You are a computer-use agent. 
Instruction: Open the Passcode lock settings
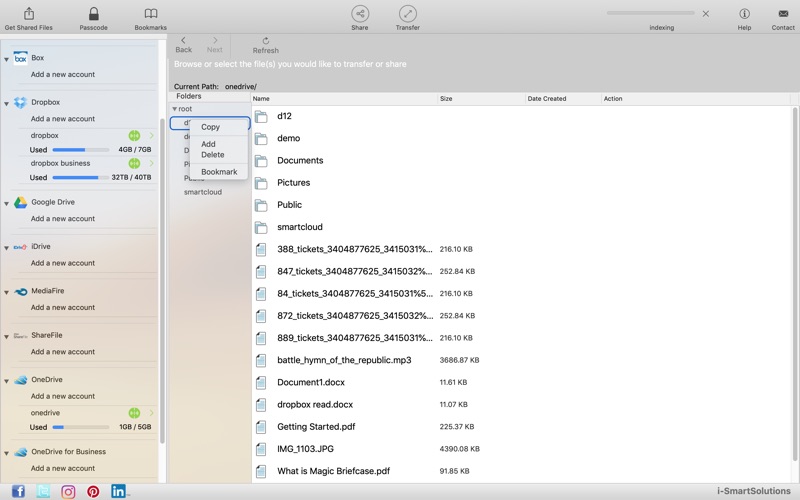pos(93,14)
